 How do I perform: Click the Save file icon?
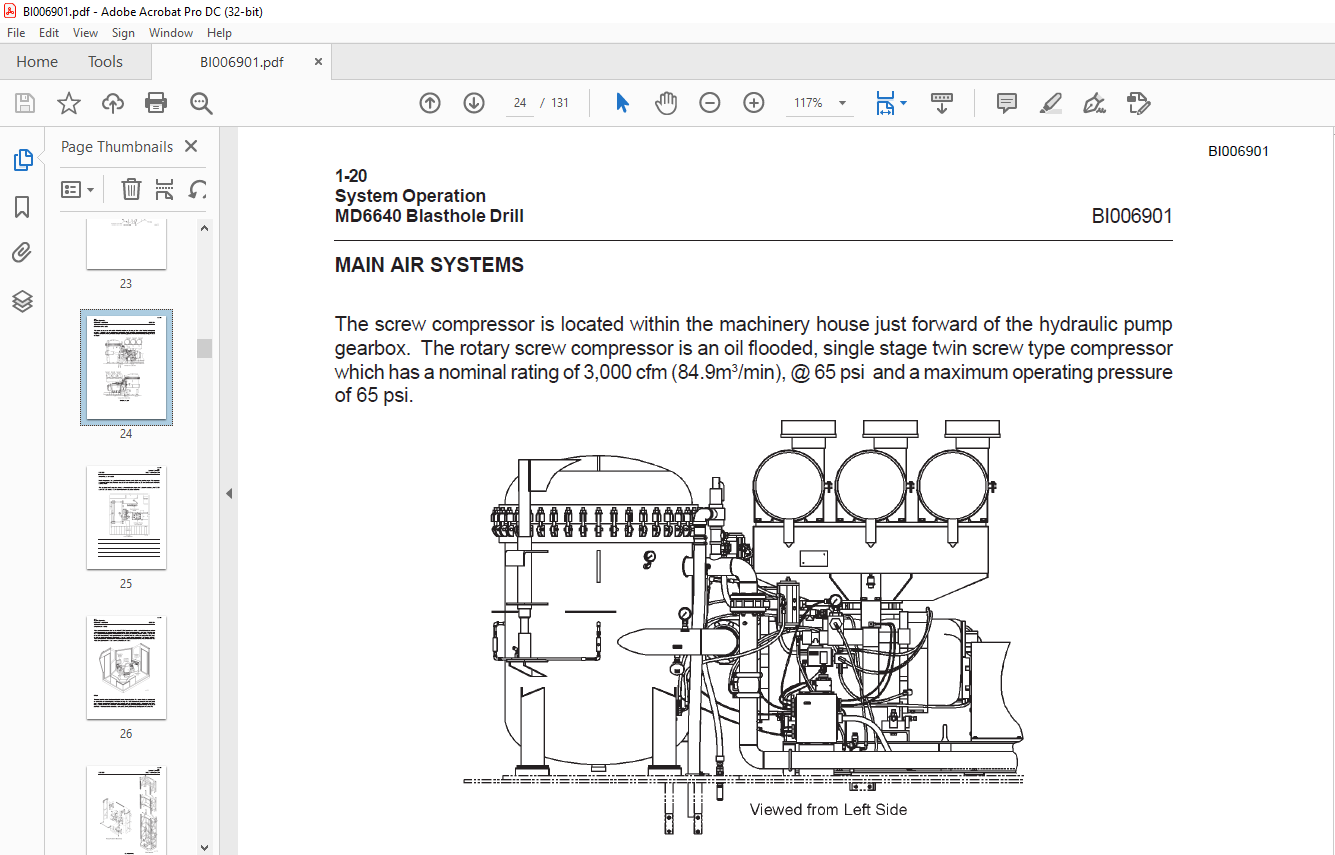(25, 103)
